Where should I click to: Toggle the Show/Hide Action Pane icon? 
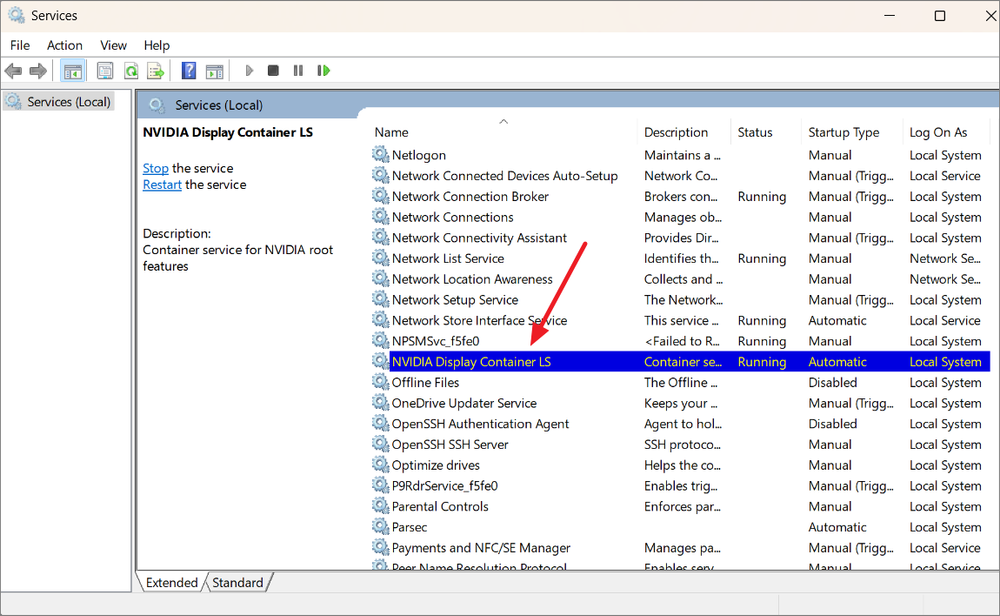point(214,71)
